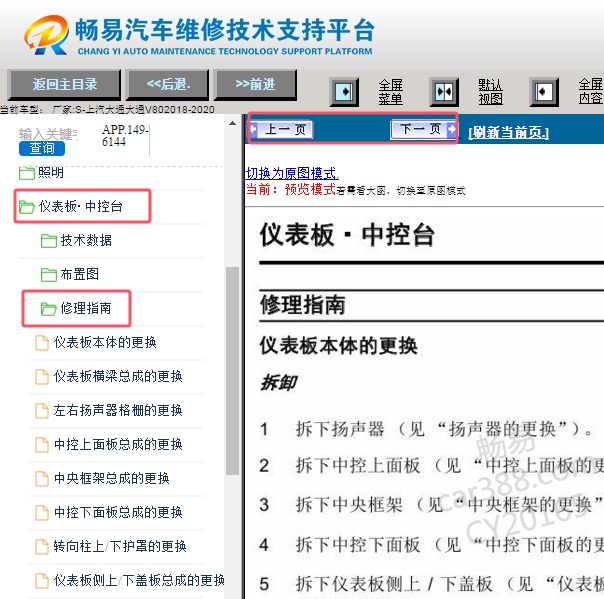The height and width of the screenshot is (599, 604).
Task: Expand the 照明 tree node
Action: pos(51,173)
